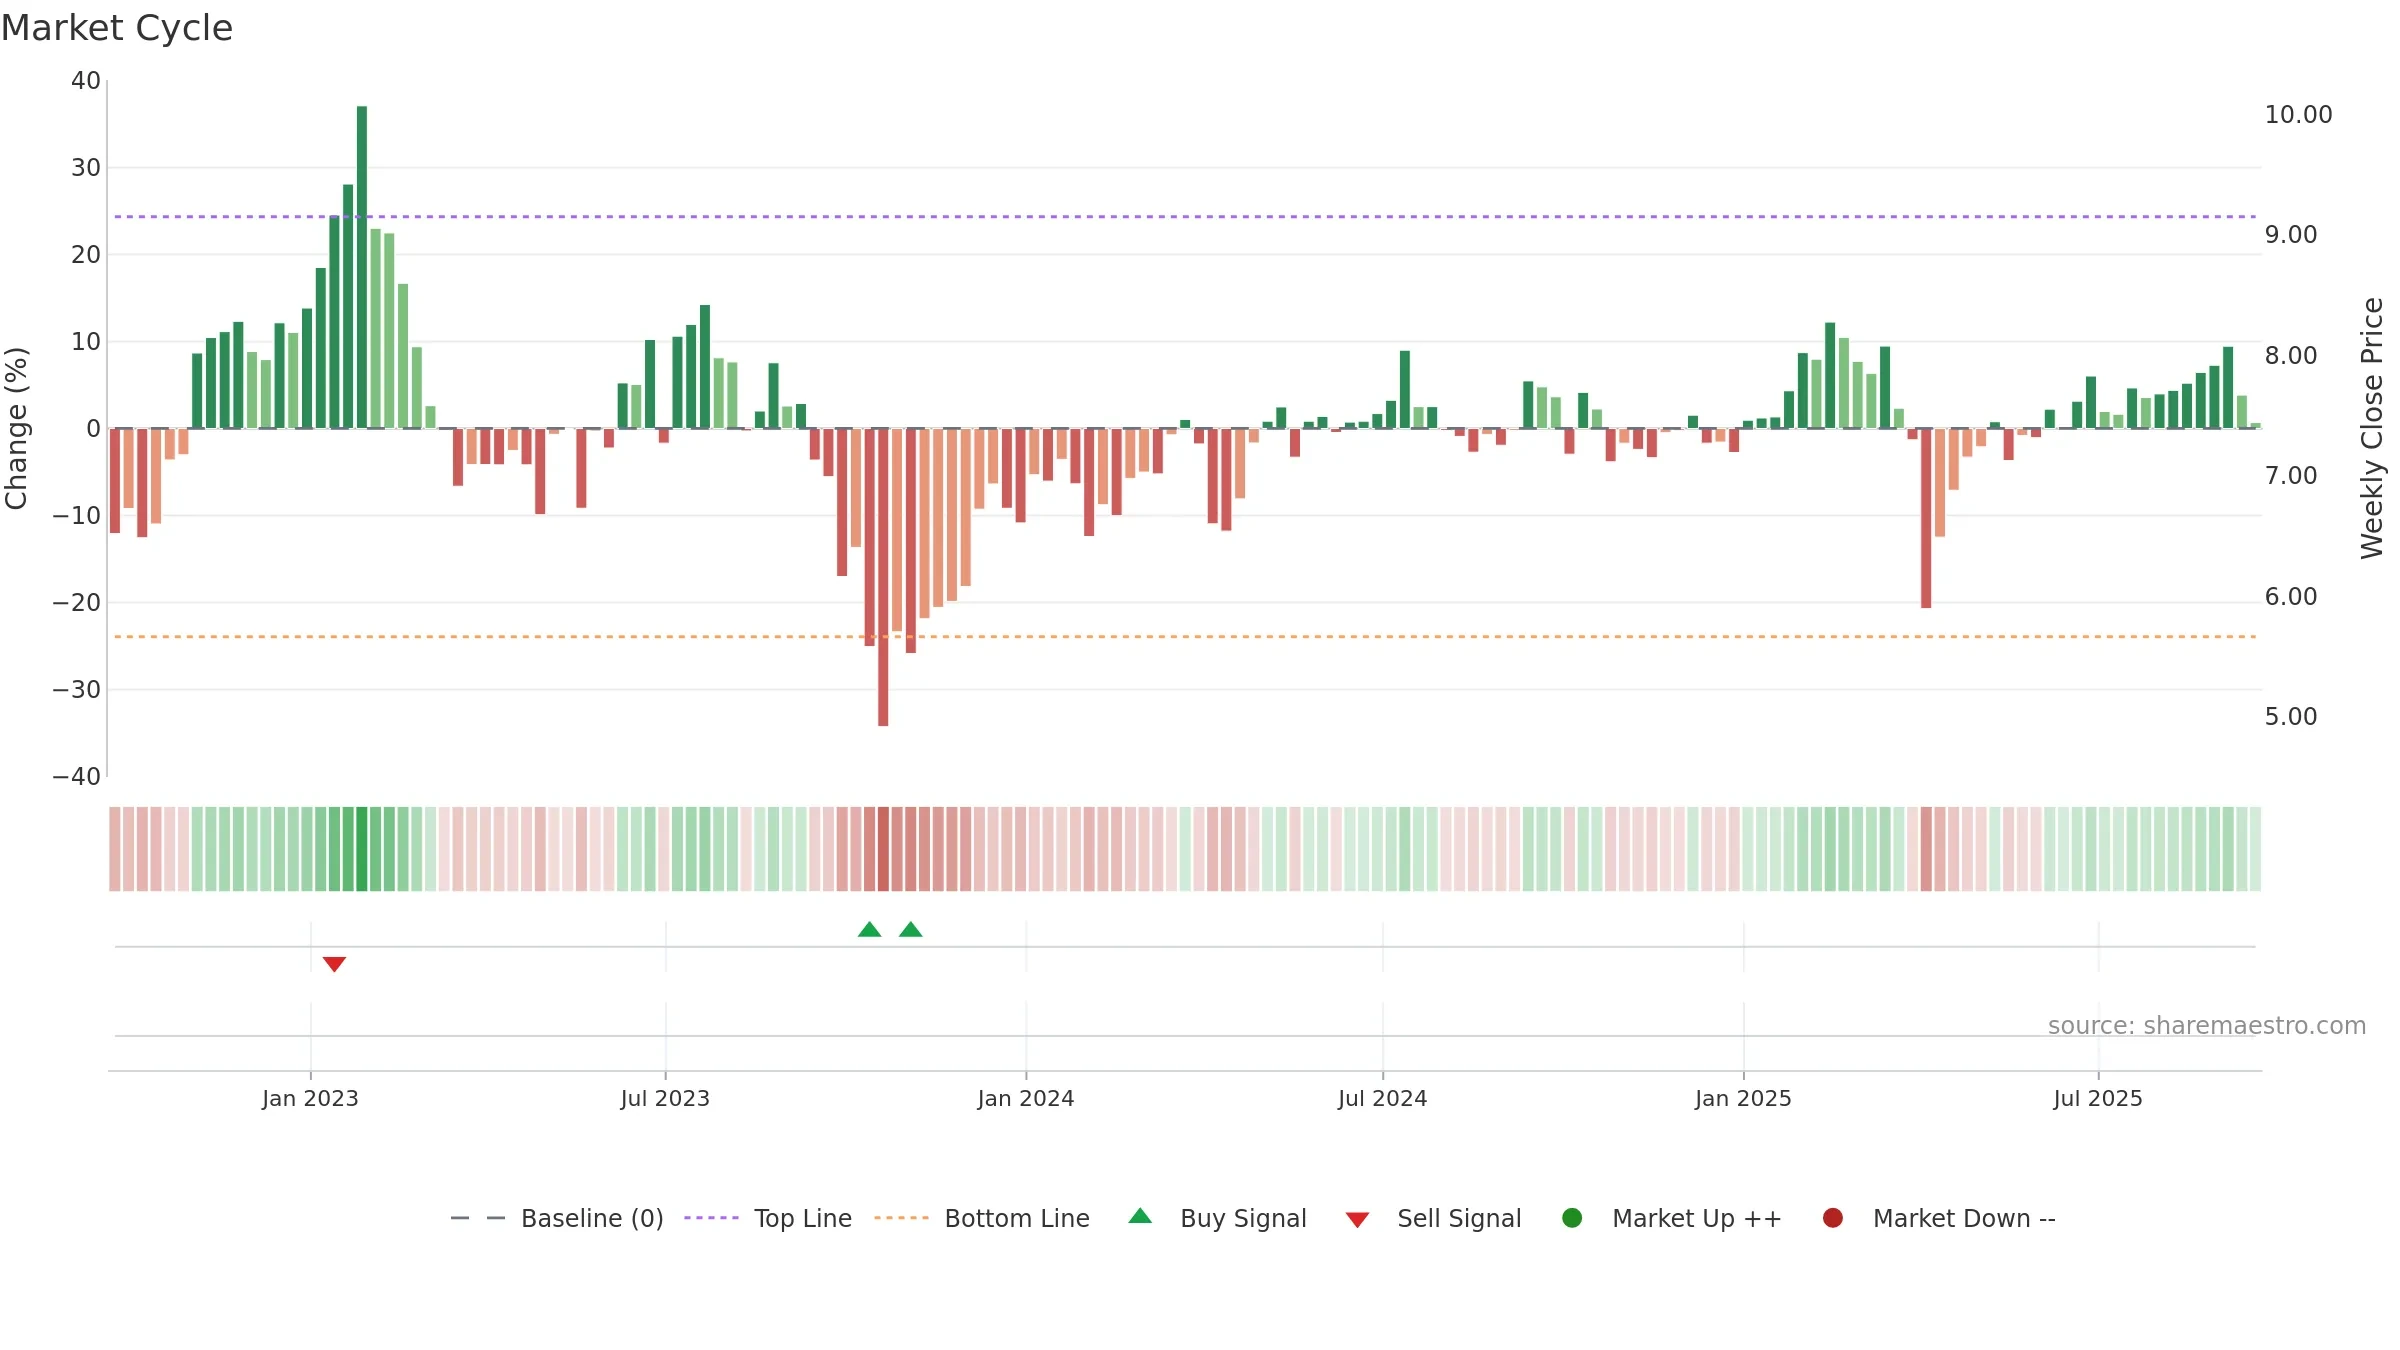Click the Jul 2025 axis label
The height and width of the screenshot is (1350, 2400).
point(2098,1098)
